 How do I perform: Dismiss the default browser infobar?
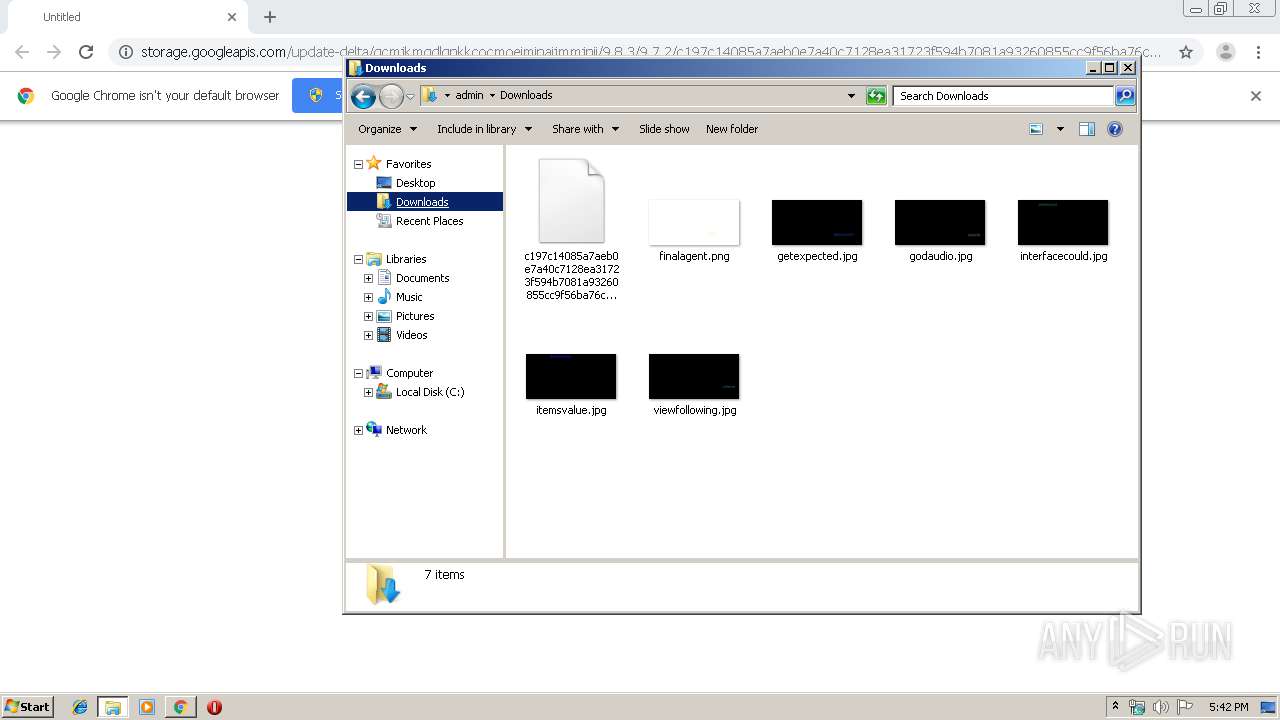[x=1256, y=96]
